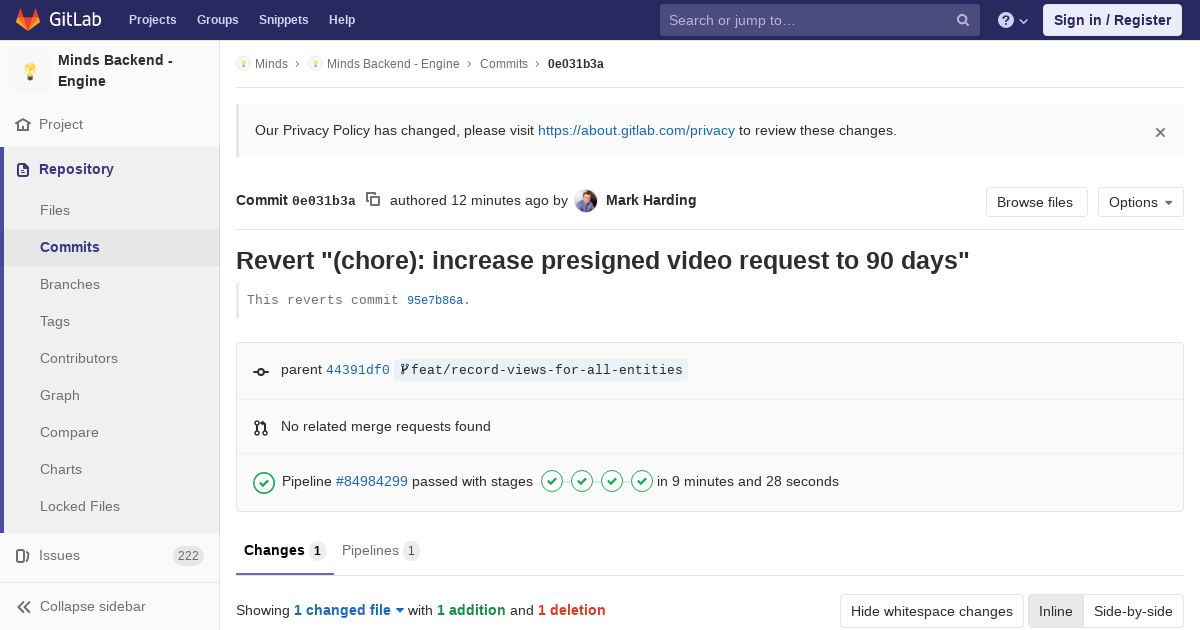Image resolution: width=1200 pixels, height=630 pixels.
Task: Select Commits in the repository submenu
Action: [x=112, y=248]
